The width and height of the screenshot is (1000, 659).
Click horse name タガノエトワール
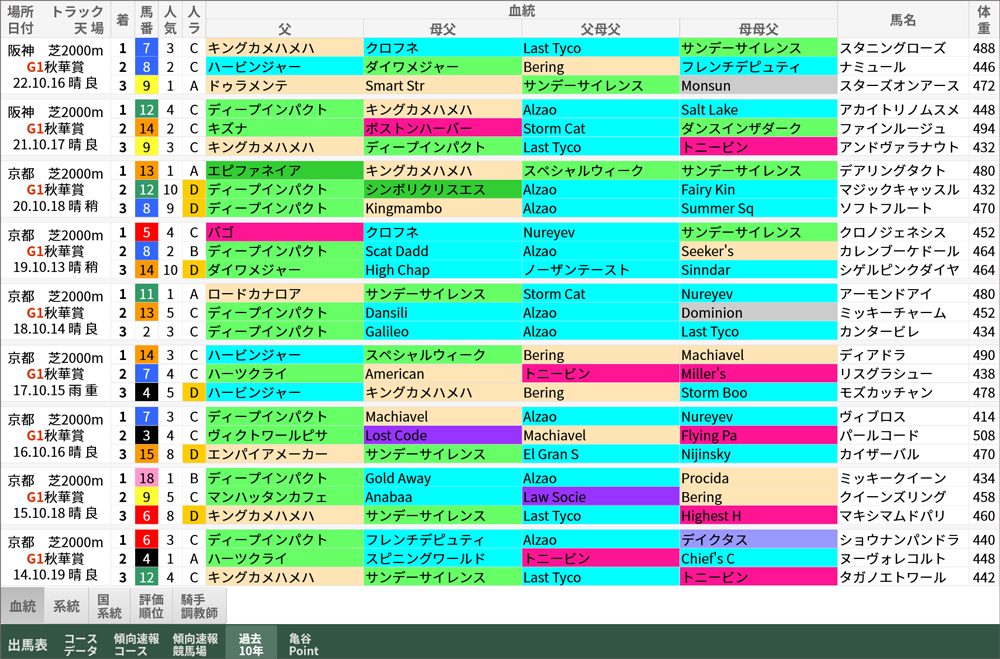pos(892,577)
